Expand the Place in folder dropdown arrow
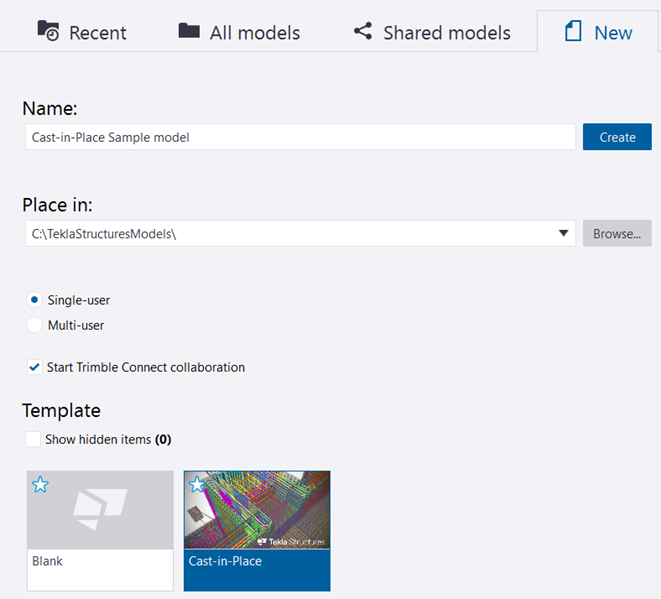Image resolution: width=661 pixels, height=599 pixels. (x=565, y=234)
